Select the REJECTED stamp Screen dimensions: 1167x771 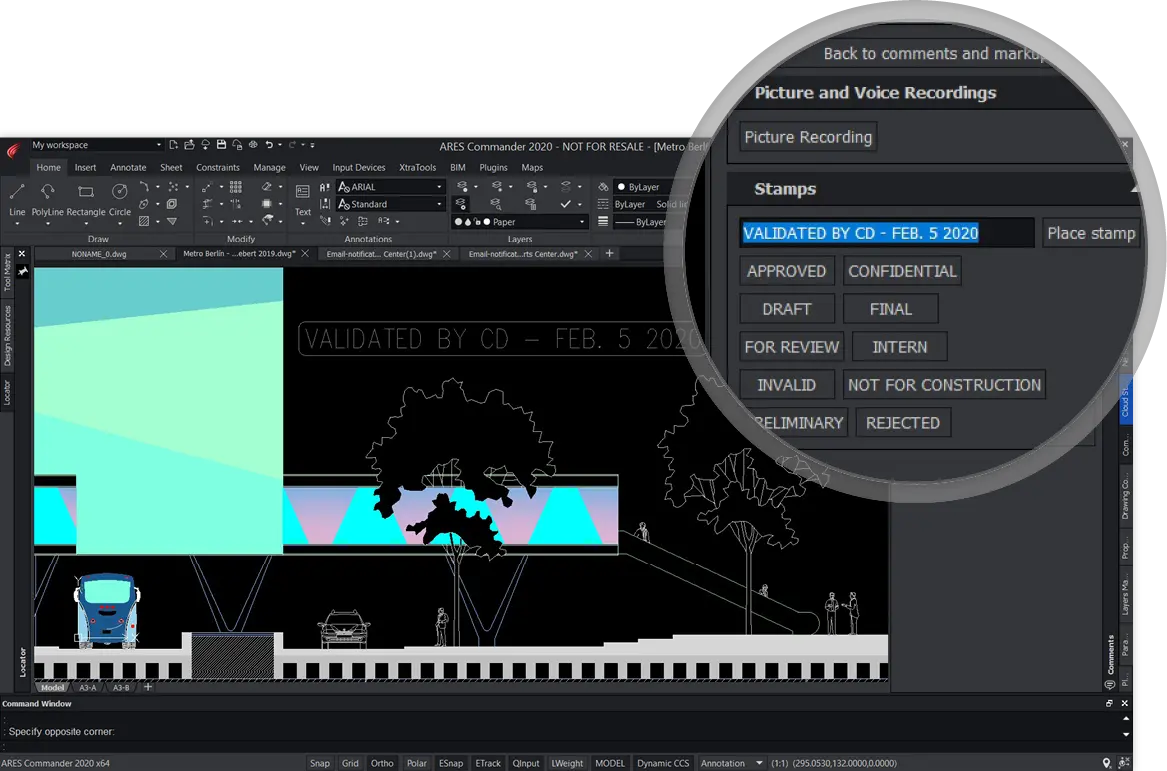click(903, 423)
